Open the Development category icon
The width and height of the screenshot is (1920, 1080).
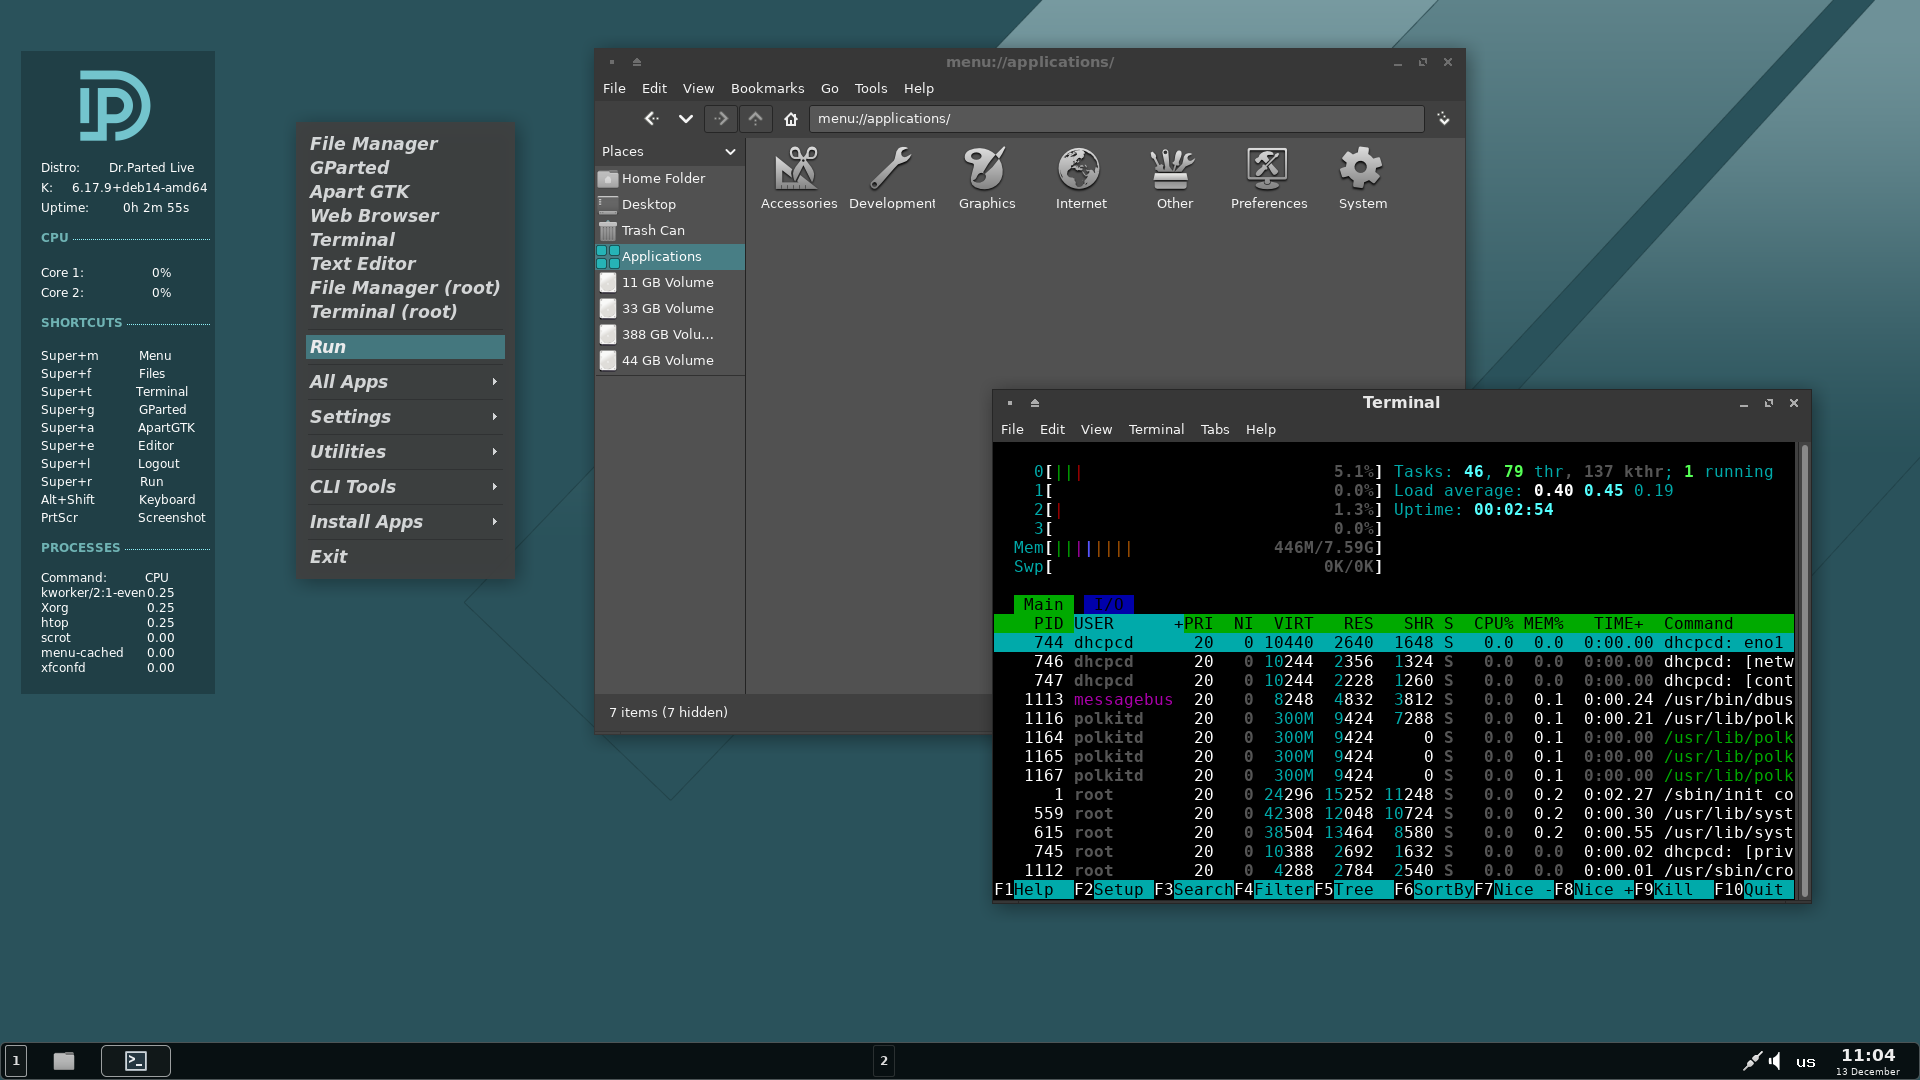pos(891,170)
